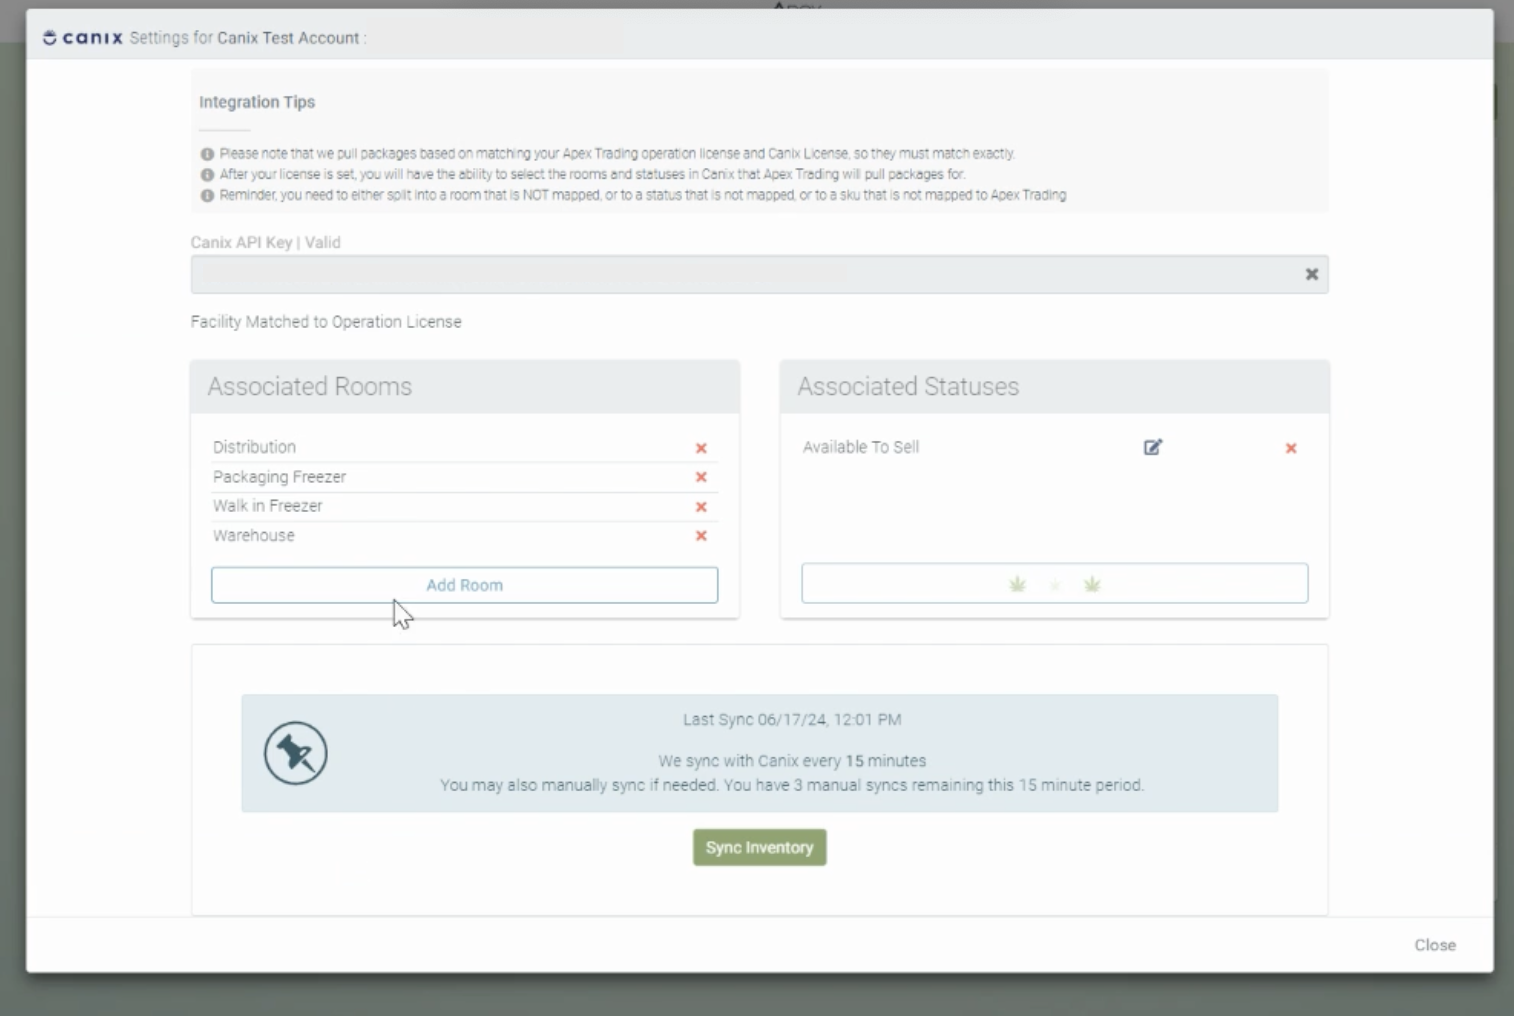Remove the Warehouse room

(701, 536)
